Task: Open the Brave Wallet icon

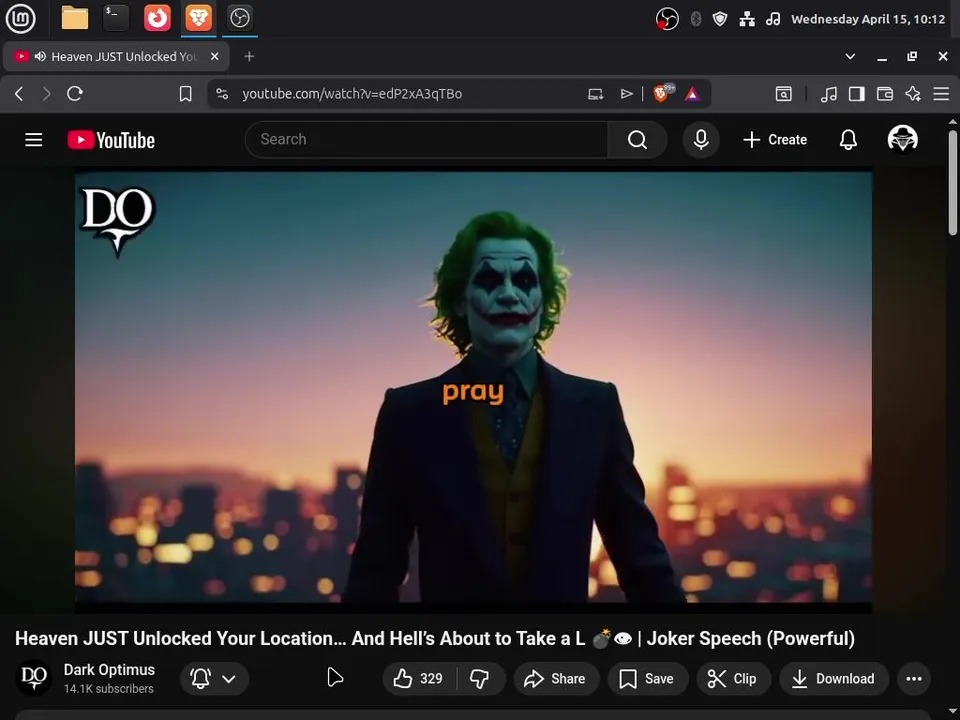Action: pos(885,94)
